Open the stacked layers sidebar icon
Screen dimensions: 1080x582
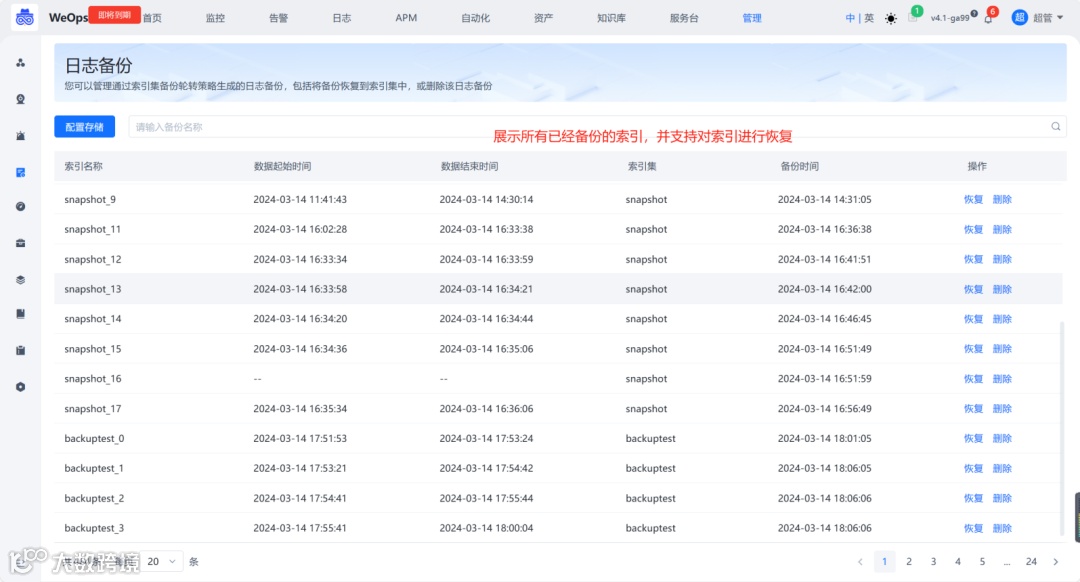coord(21,280)
